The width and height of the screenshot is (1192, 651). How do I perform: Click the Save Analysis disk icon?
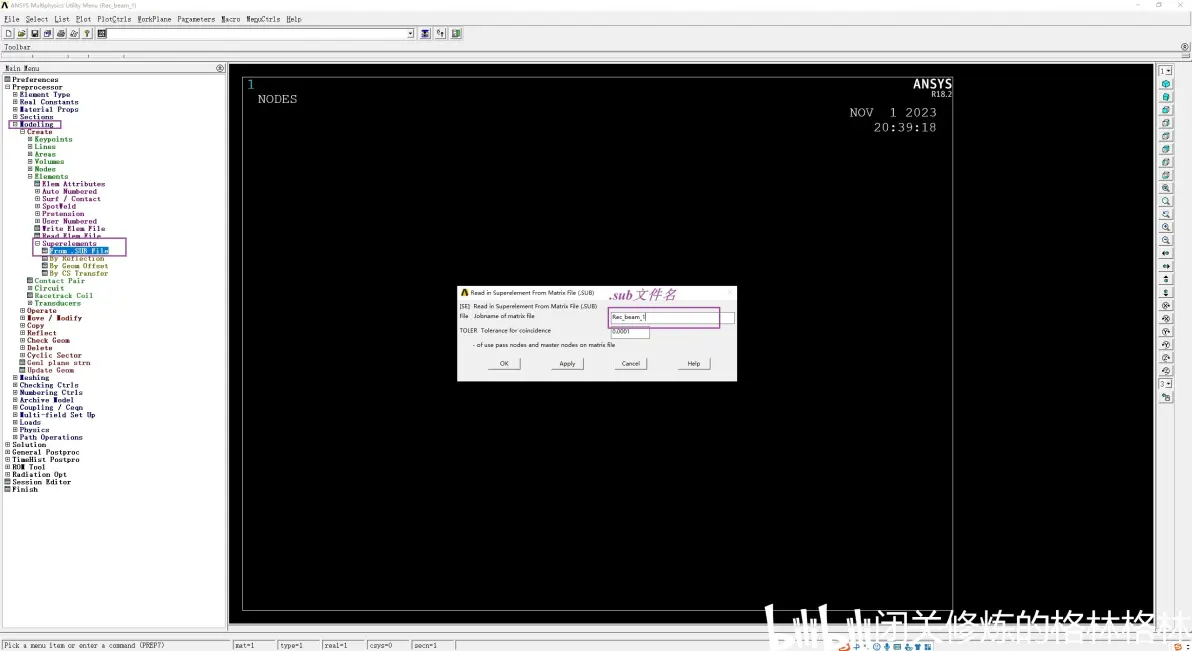click(x=34, y=33)
